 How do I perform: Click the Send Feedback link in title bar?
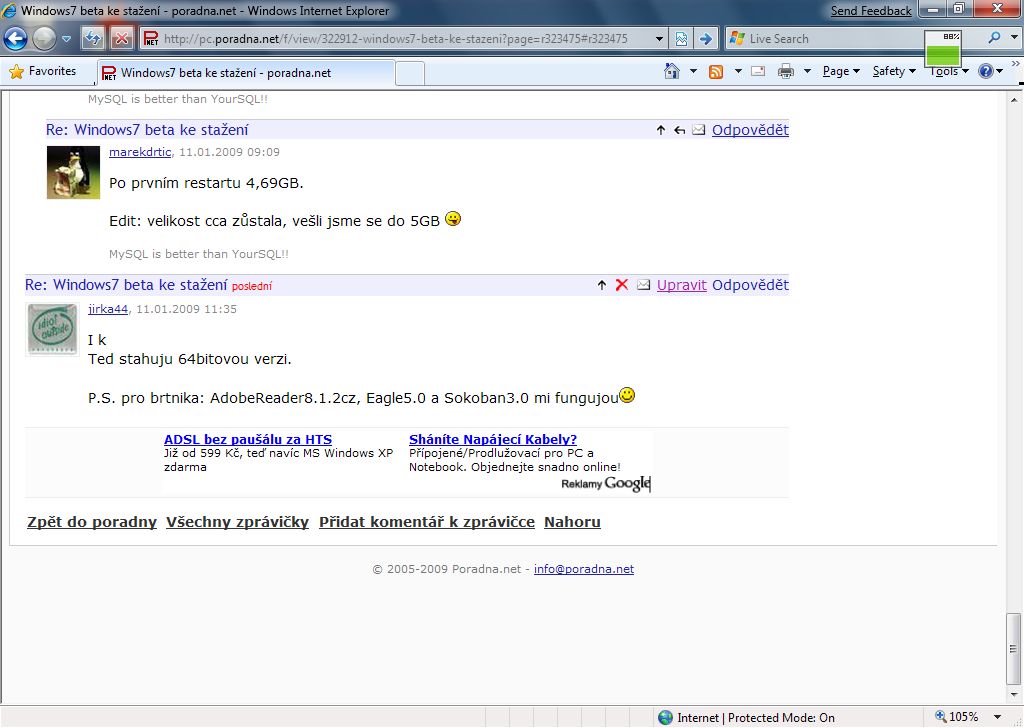tap(871, 10)
